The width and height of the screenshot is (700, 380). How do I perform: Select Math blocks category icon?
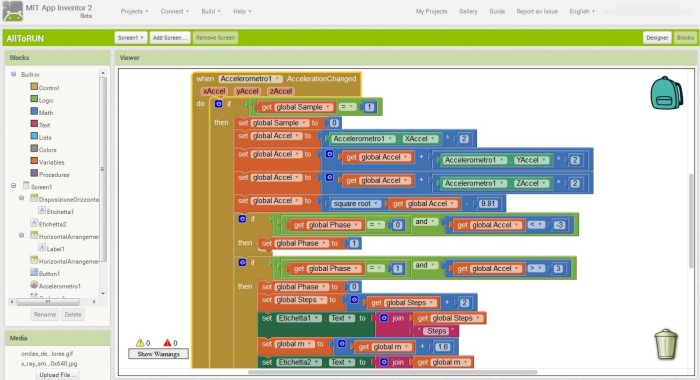pos(34,111)
